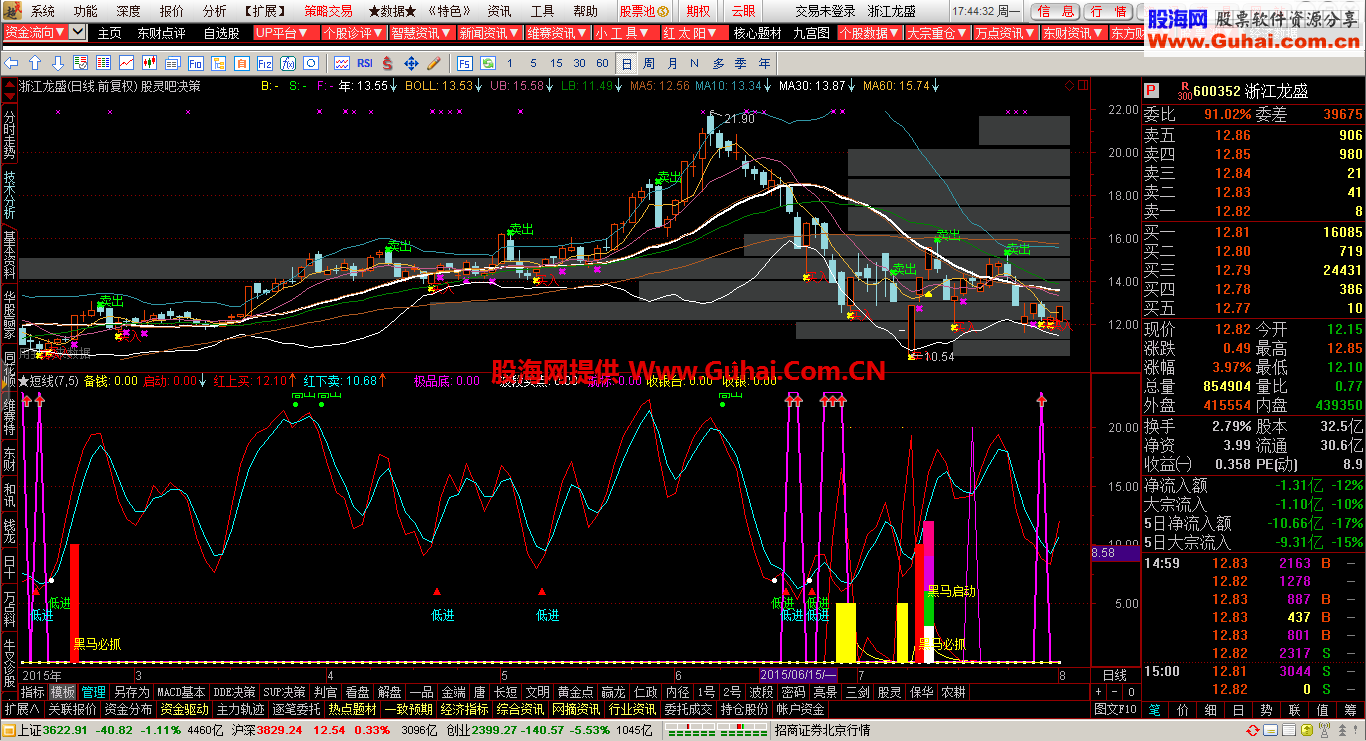1366x741 pixels.
Task: Open the 系统 menu
Action: coord(43,11)
